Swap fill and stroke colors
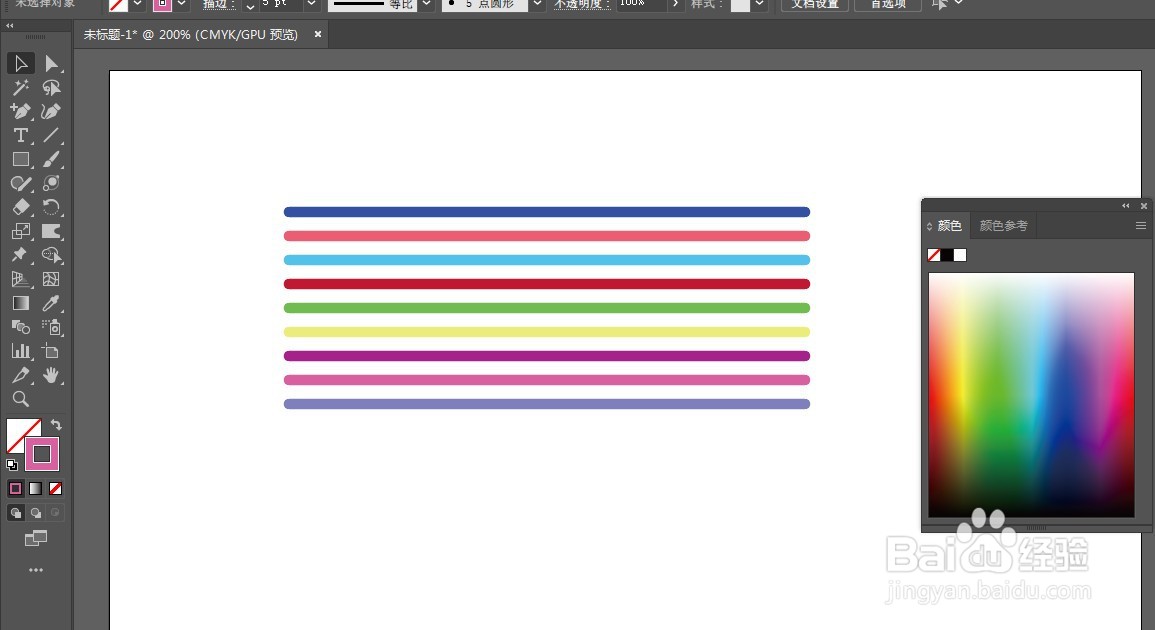Image resolution: width=1155 pixels, height=630 pixels. click(x=57, y=425)
